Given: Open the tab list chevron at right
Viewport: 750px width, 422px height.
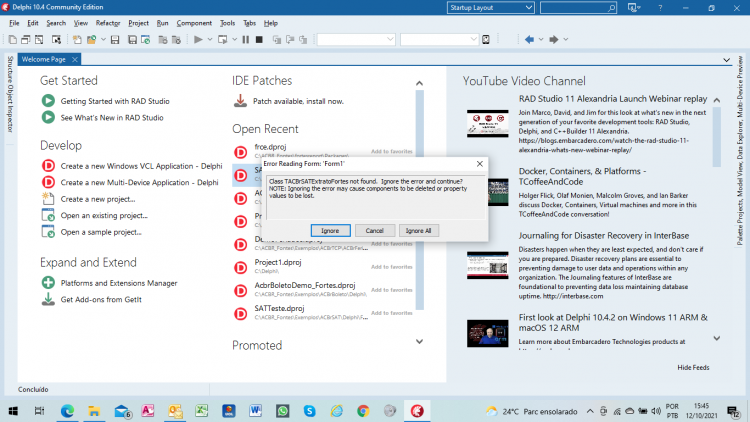Looking at the screenshot, I should tap(727, 60).
